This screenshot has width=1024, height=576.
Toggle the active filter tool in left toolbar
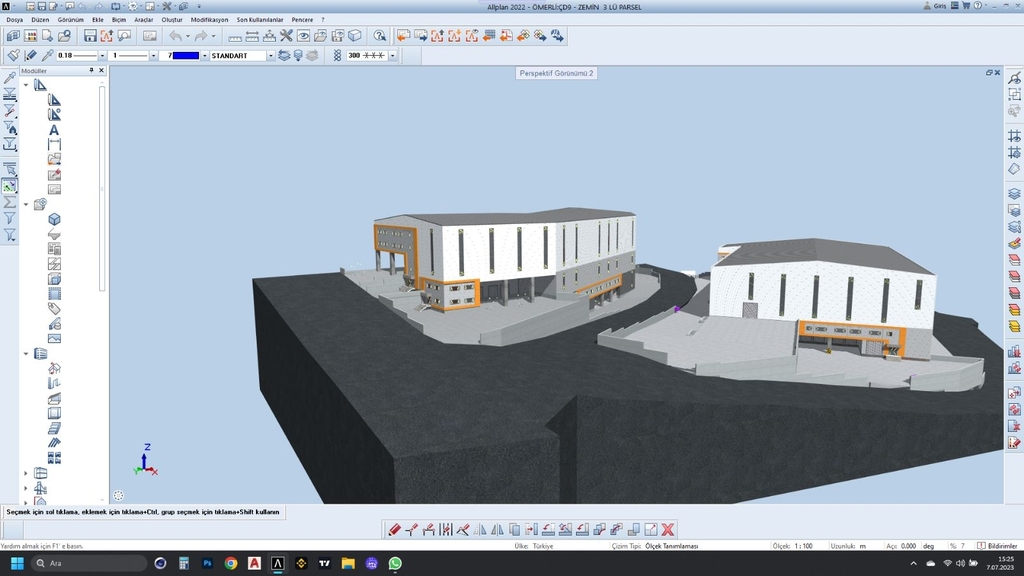tap(9, 186)
